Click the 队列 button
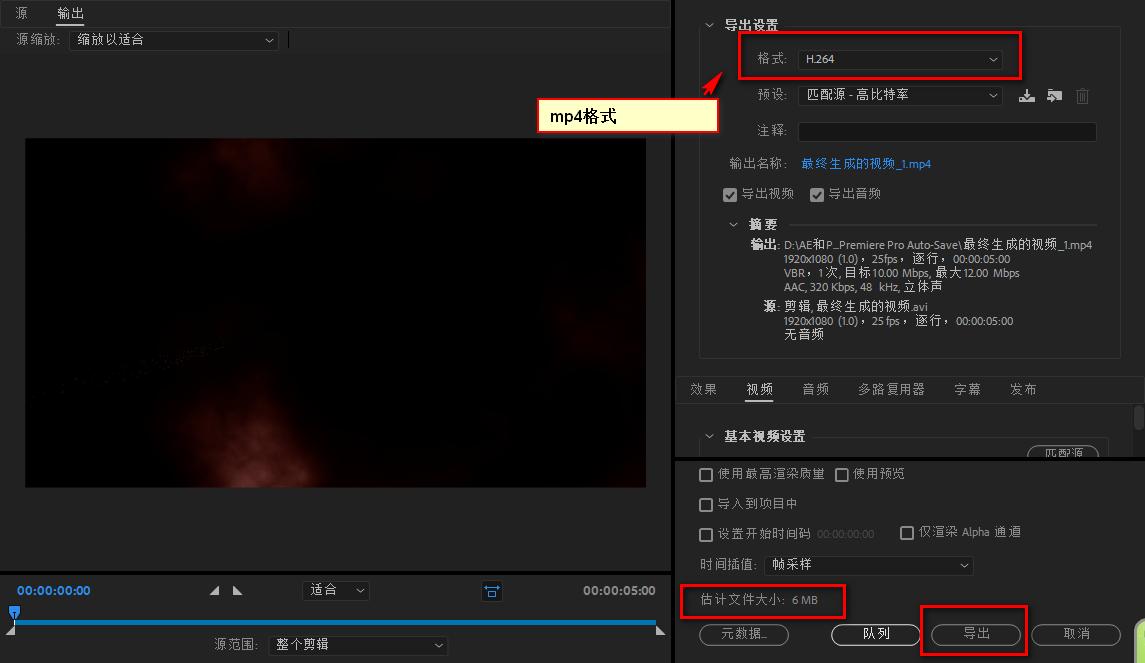Viewport: 1145px width, 663px height. coord(874,634)
